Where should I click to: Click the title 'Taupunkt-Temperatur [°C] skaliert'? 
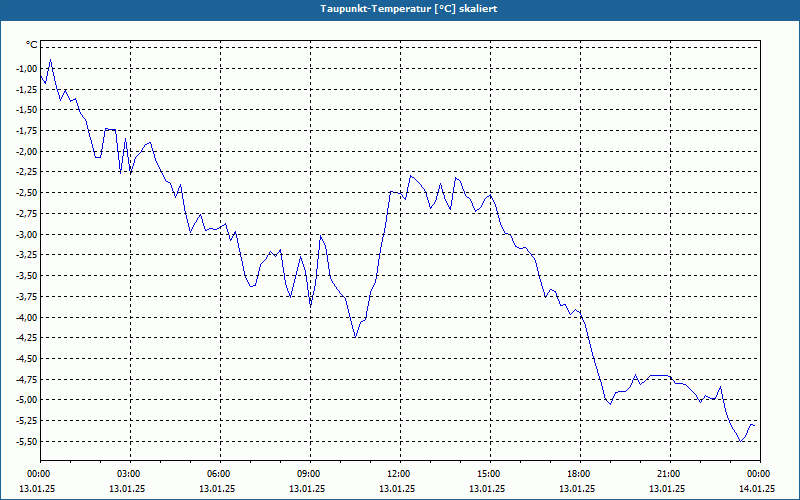click(409, 9)
